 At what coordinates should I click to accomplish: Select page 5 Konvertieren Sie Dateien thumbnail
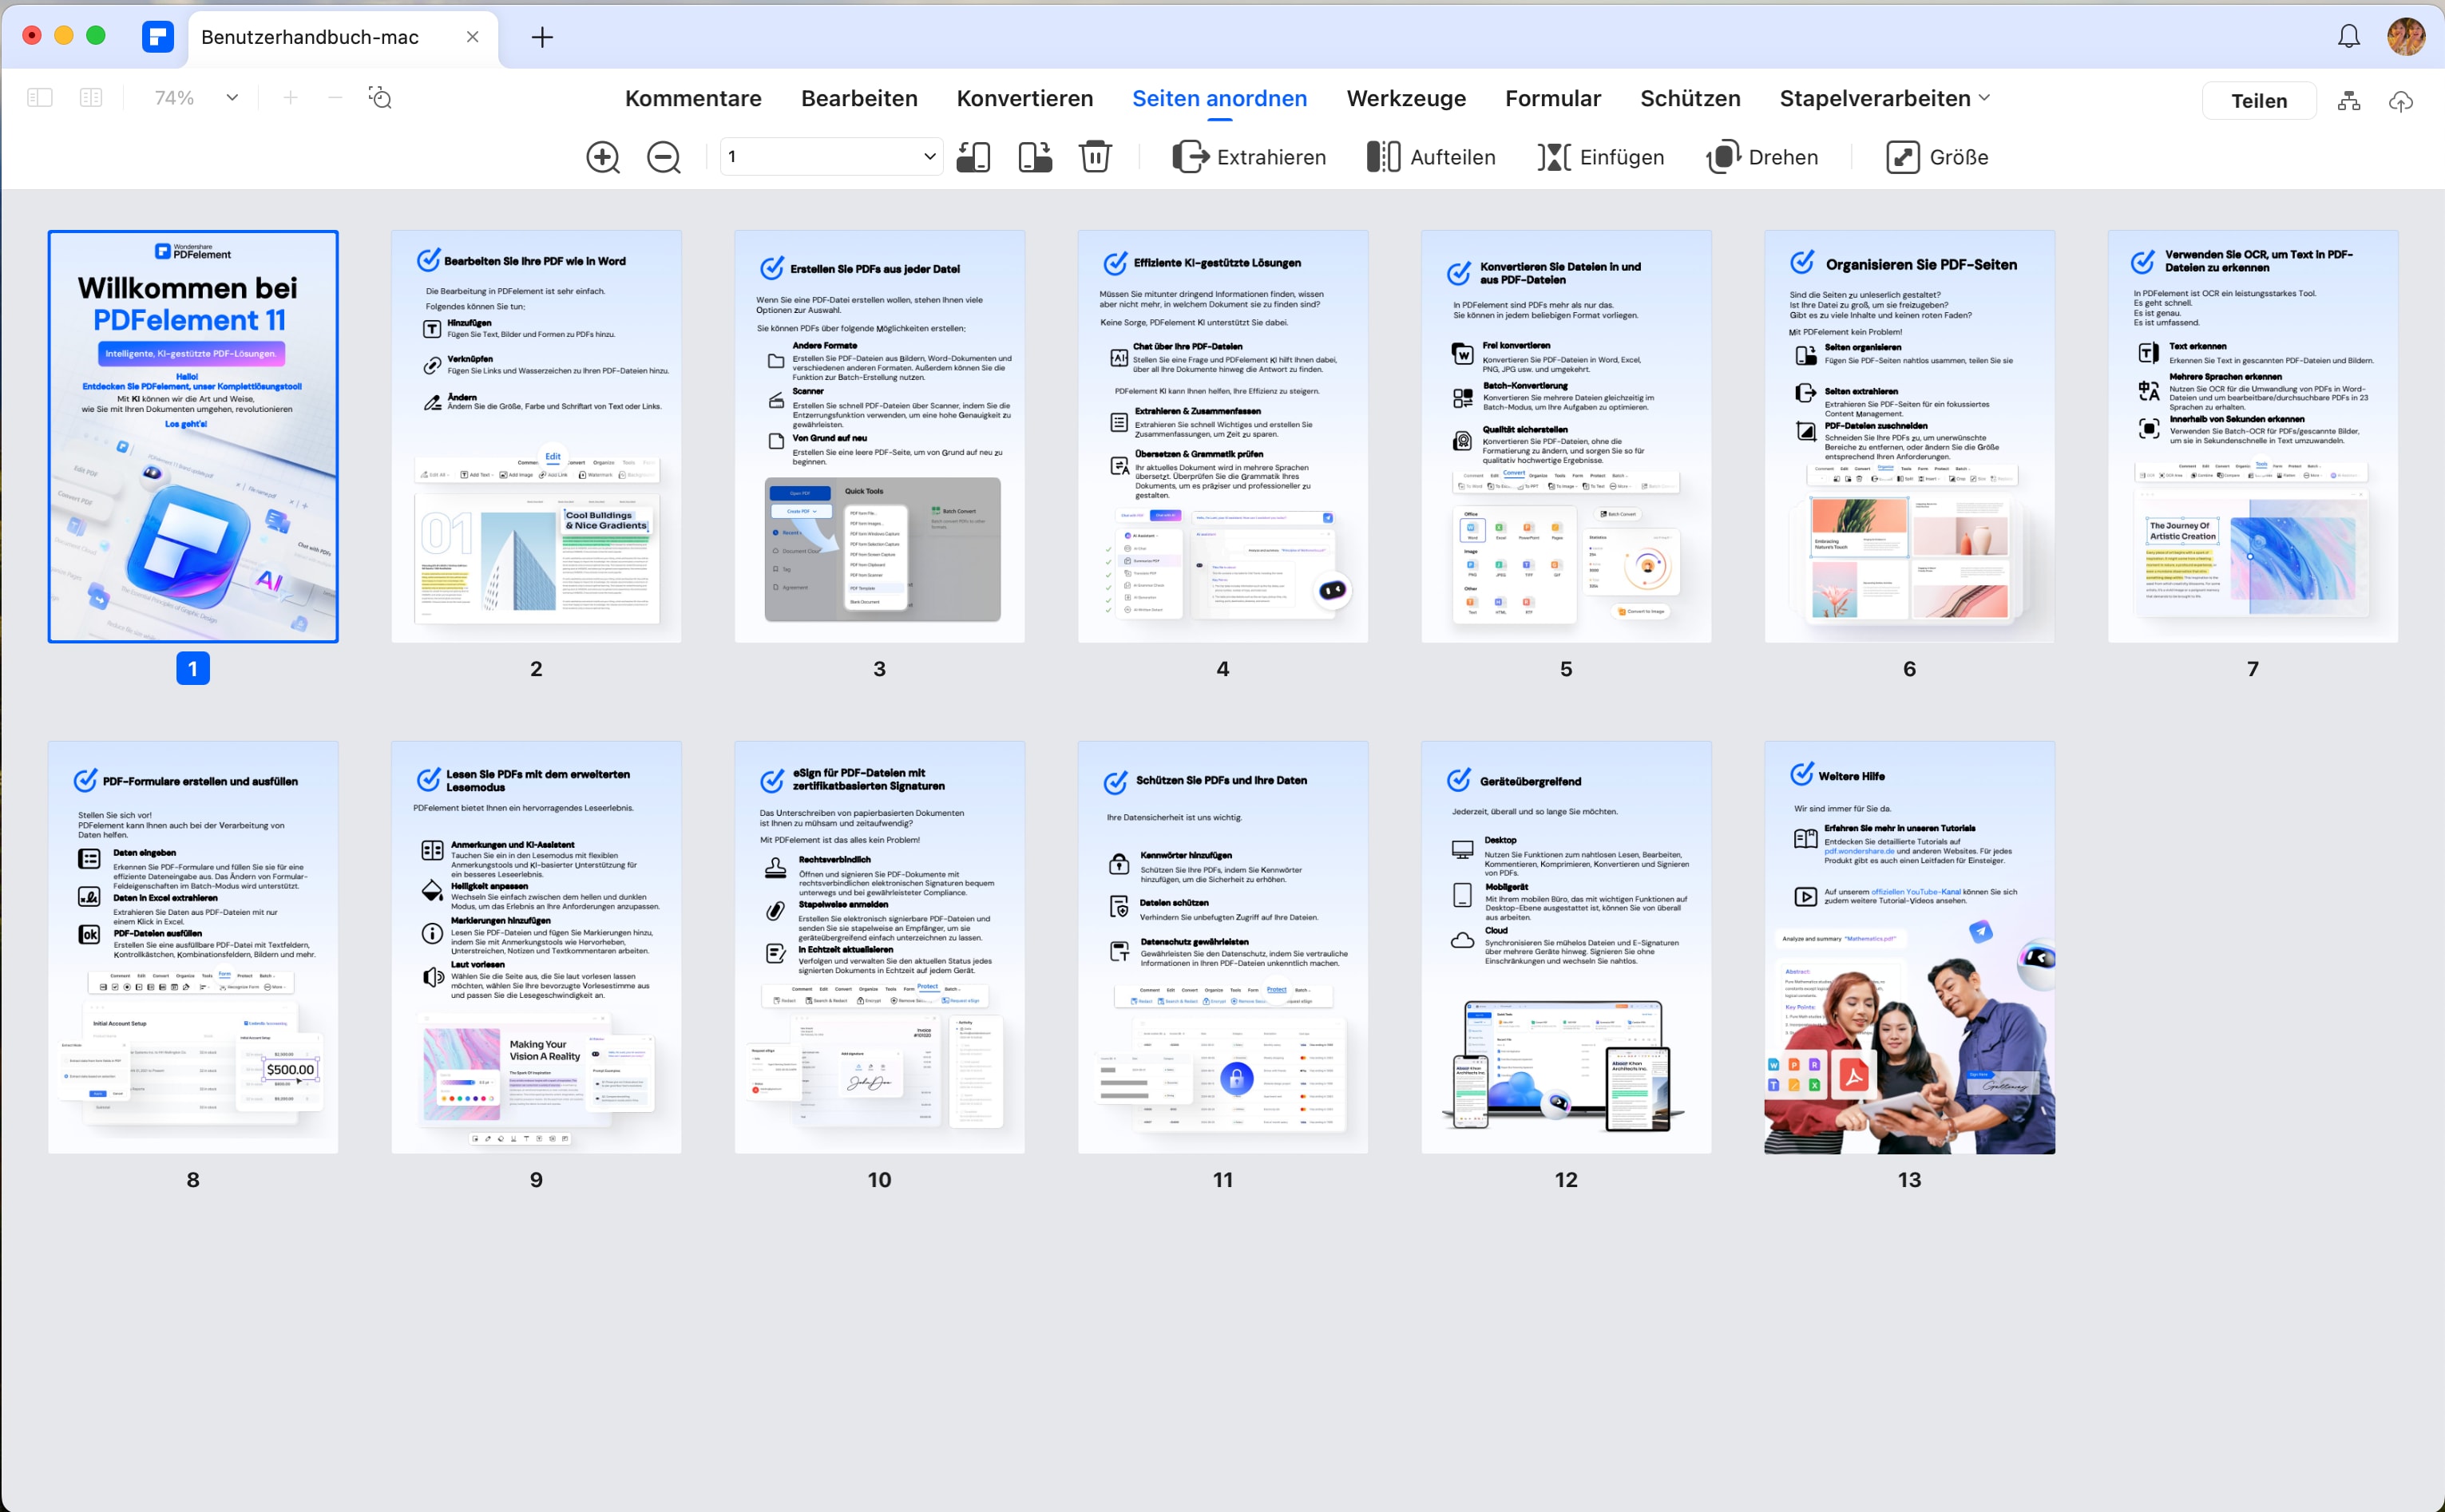(x=1566, y=436)
